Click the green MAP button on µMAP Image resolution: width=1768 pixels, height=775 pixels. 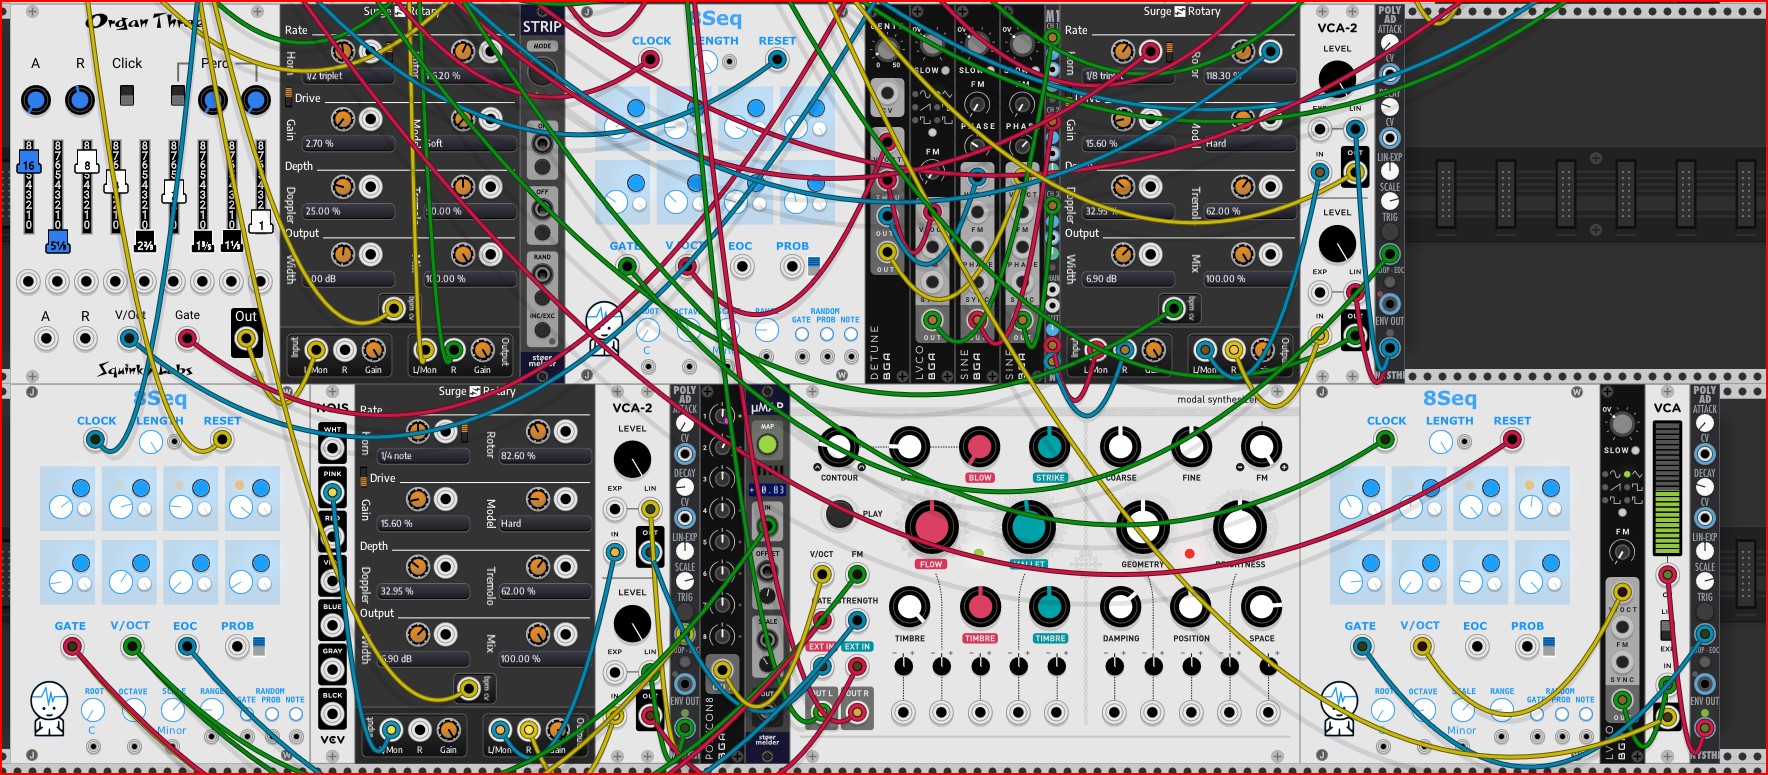[767, 444]
